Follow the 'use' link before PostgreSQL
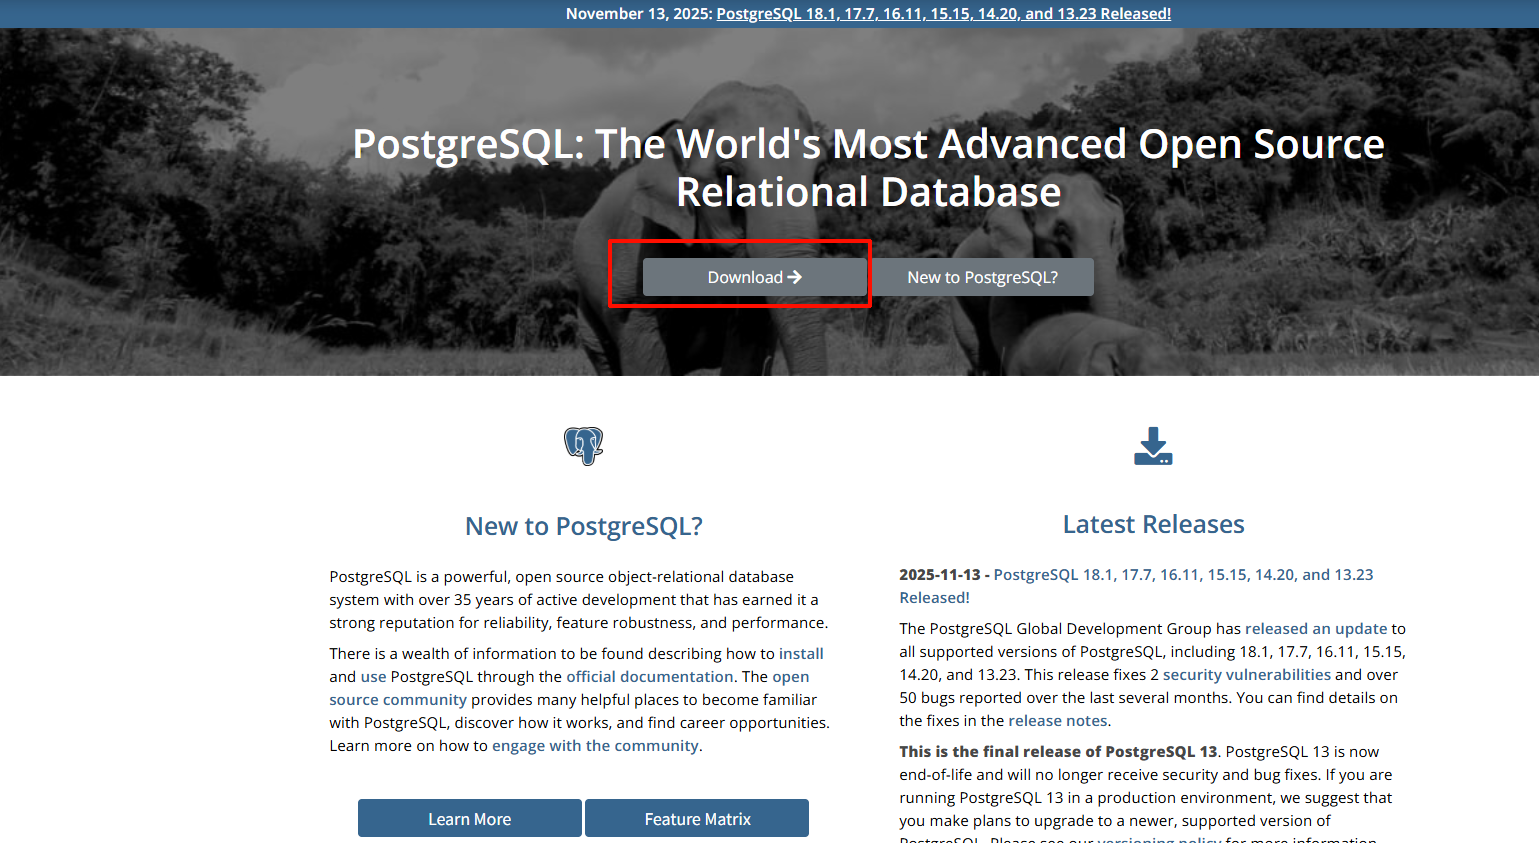Image resolution: width=1539 pixels, height=843 pixels. 373,677
